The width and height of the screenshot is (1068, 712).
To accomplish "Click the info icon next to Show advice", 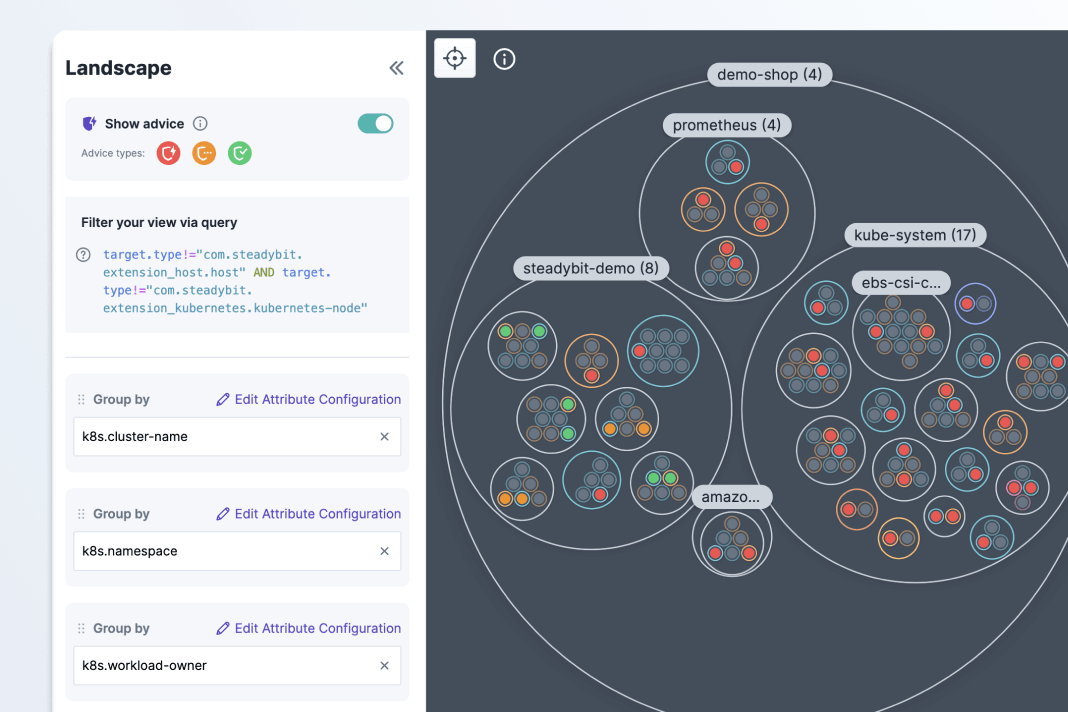I will click(200, 124).
